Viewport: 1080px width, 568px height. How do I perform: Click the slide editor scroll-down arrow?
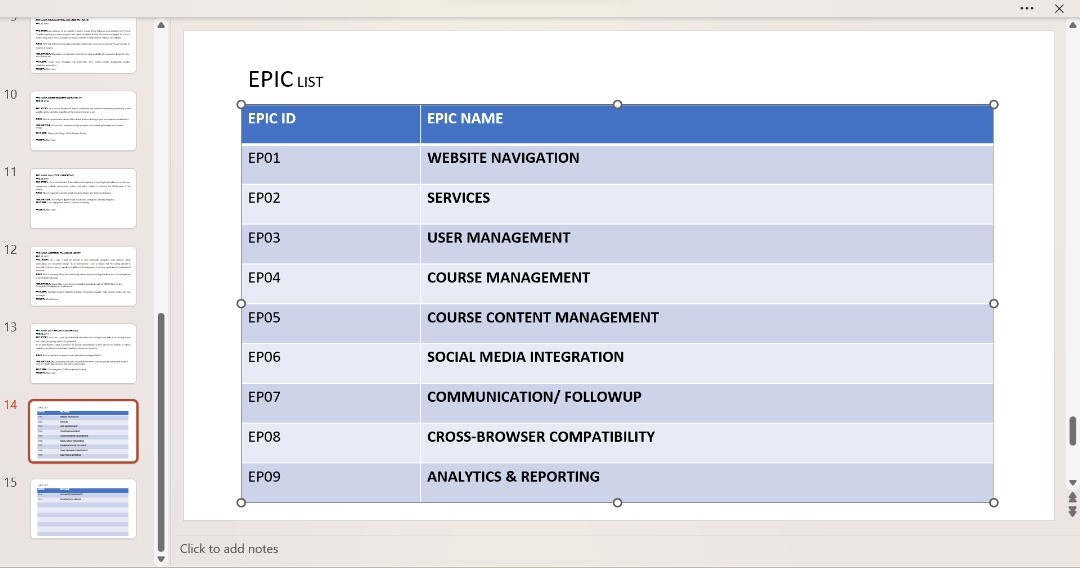pyautogui.click(x=1073, y=483)
